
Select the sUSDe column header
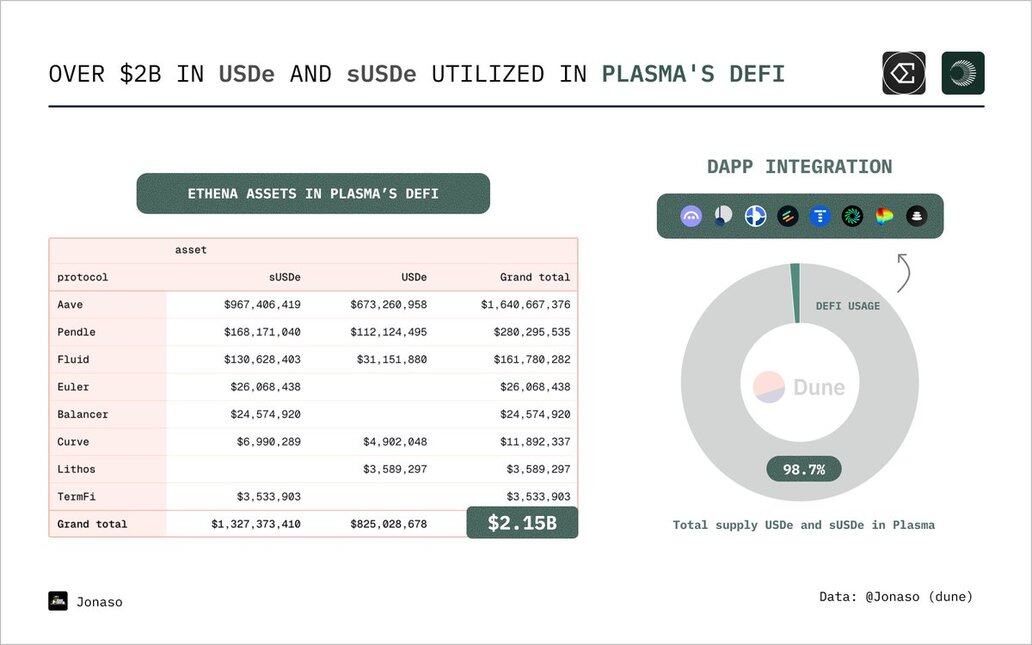(284, 277)
